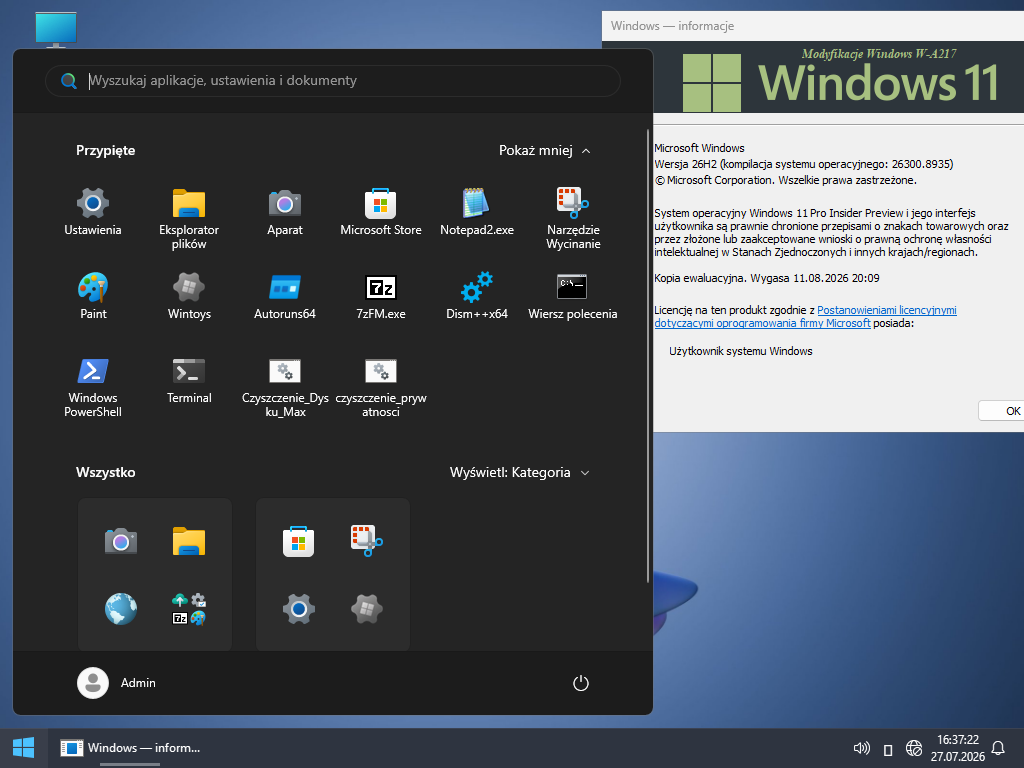The width and height of the screenshot is (1024, 768).
Task: Switch to Windows — inform... taskbar button
Action: [x=131, y=748]
